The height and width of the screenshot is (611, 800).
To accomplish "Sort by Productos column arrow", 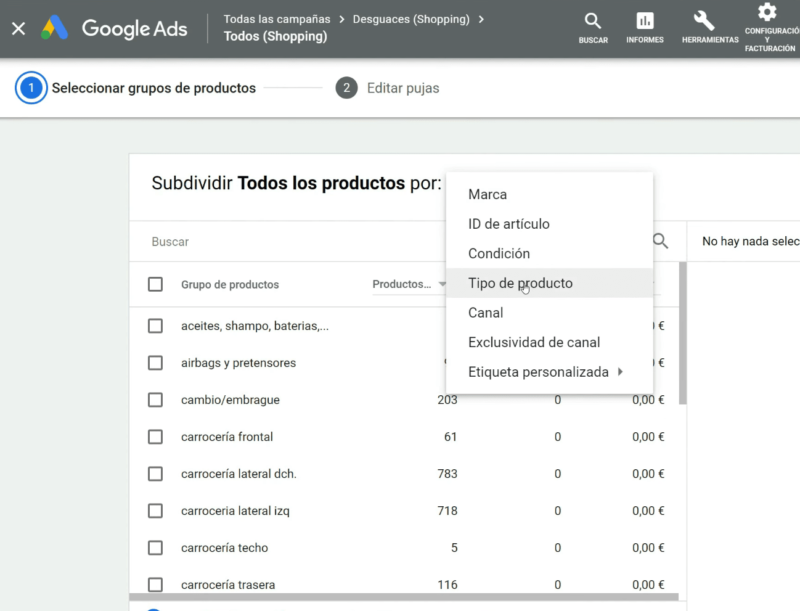I will click(x=442, y=285).
